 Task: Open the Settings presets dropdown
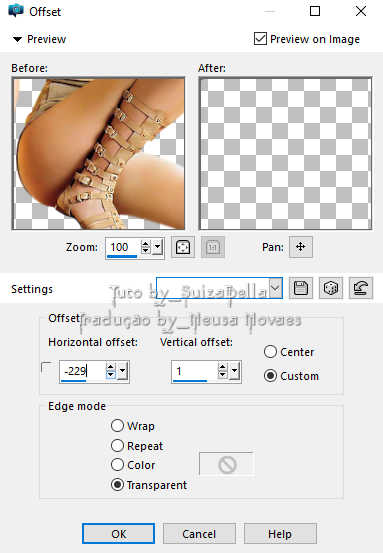[275, 288]
